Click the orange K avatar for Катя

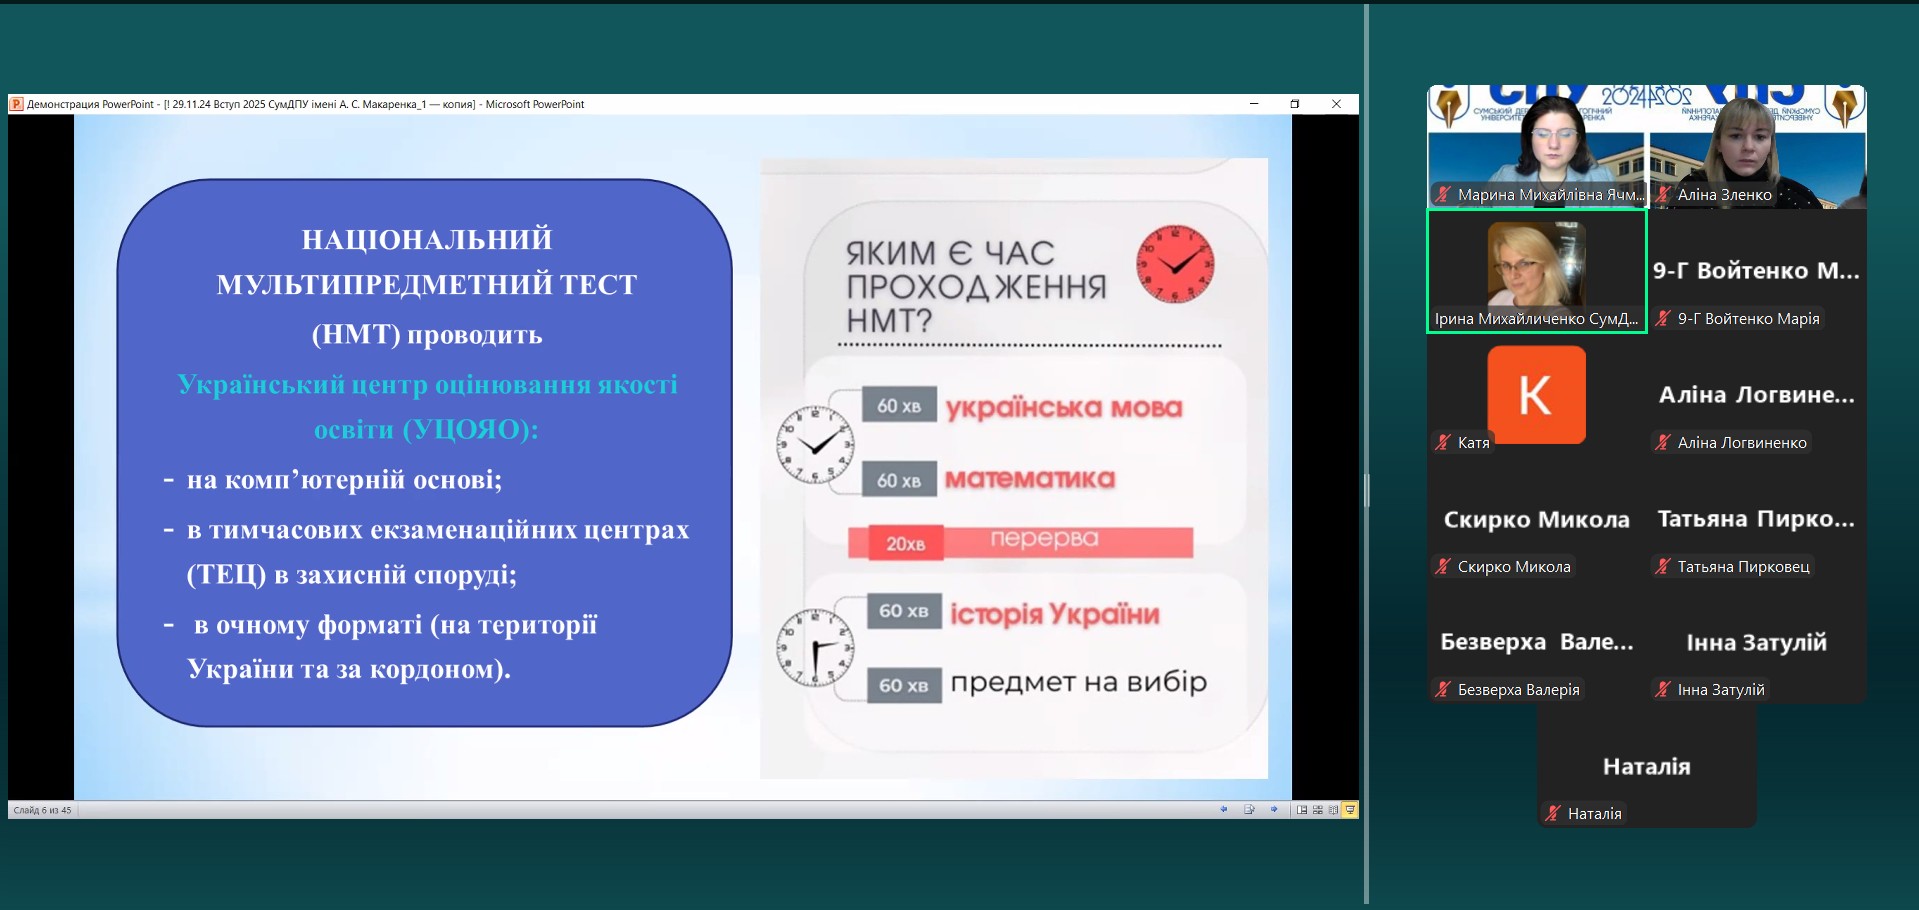[1536, 395]
